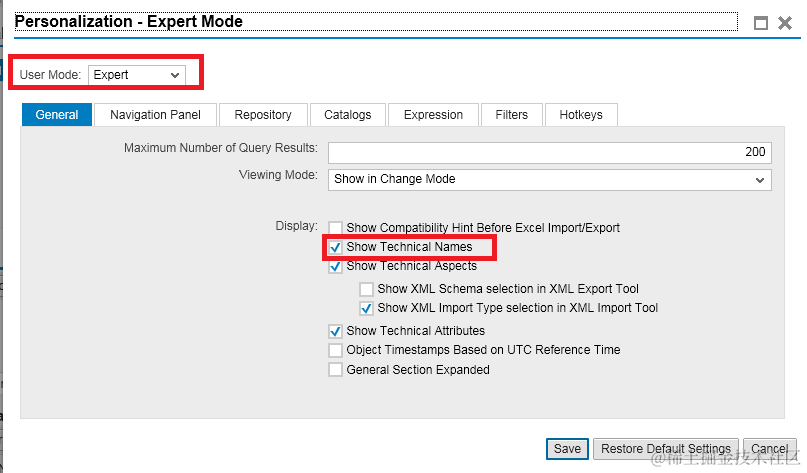
Task: Toggle Show Technical Names checkbox
Action: coord(336,248)
